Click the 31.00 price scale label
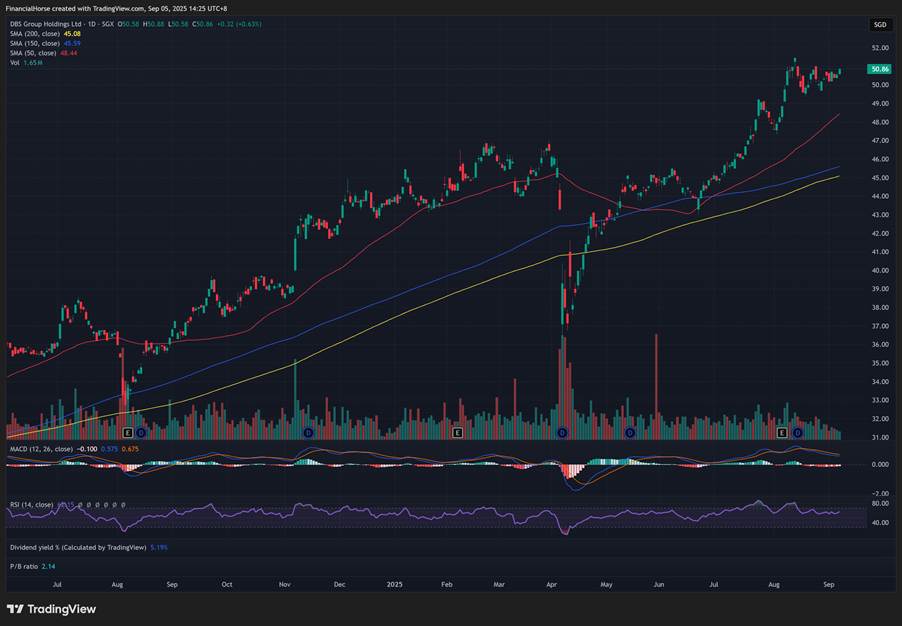 tap(880, 437)
